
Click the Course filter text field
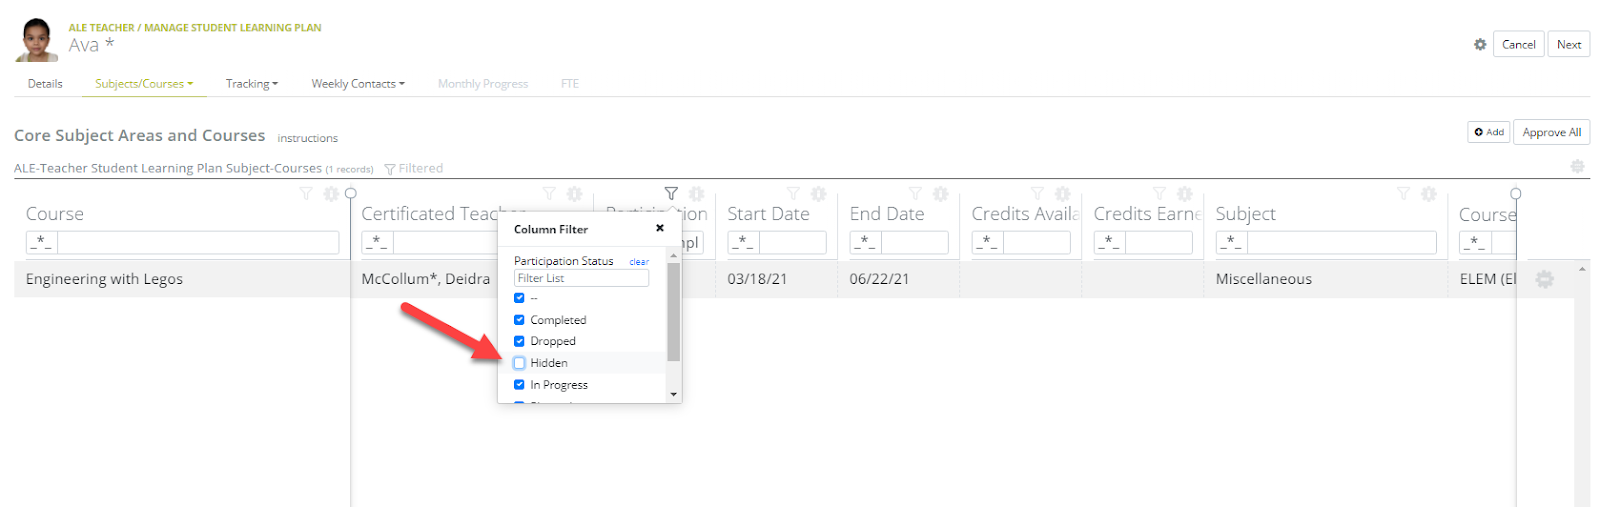tap(198, 242)
